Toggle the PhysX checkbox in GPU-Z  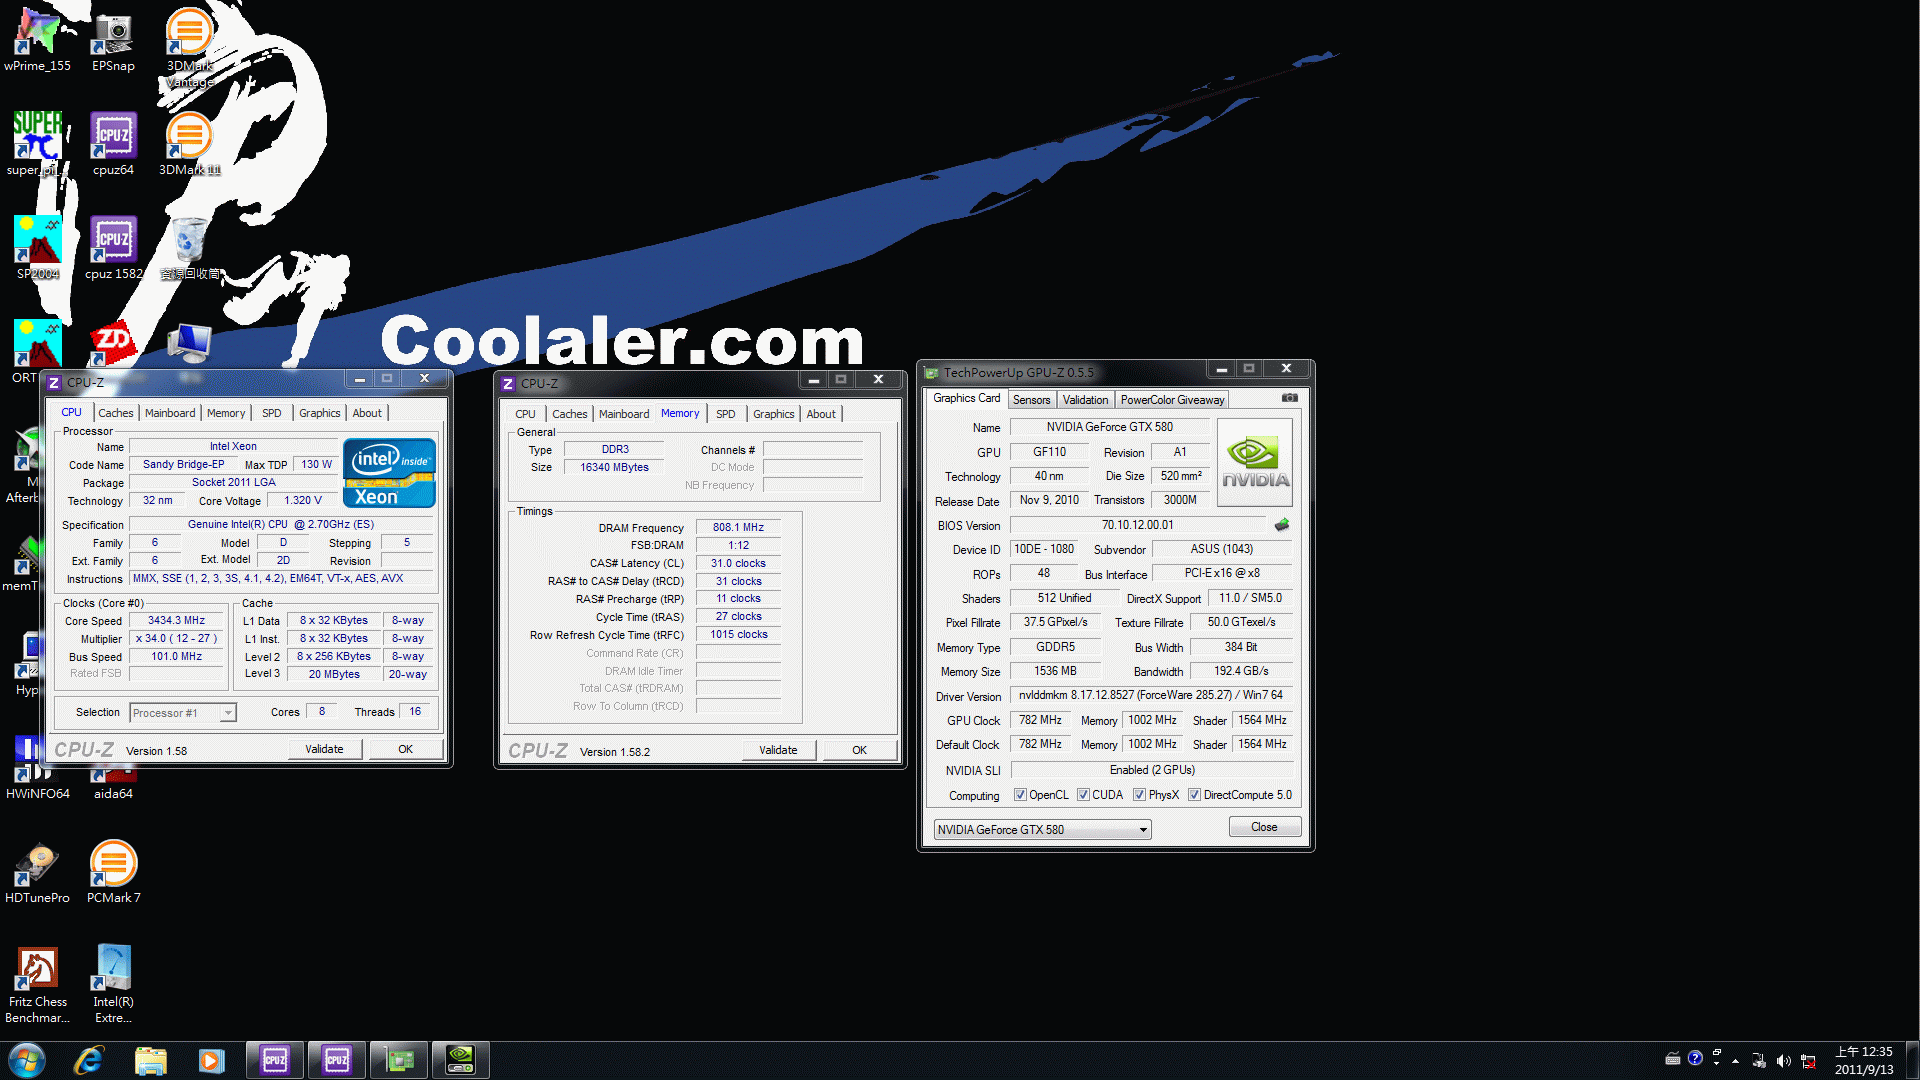coord(1139,795)
